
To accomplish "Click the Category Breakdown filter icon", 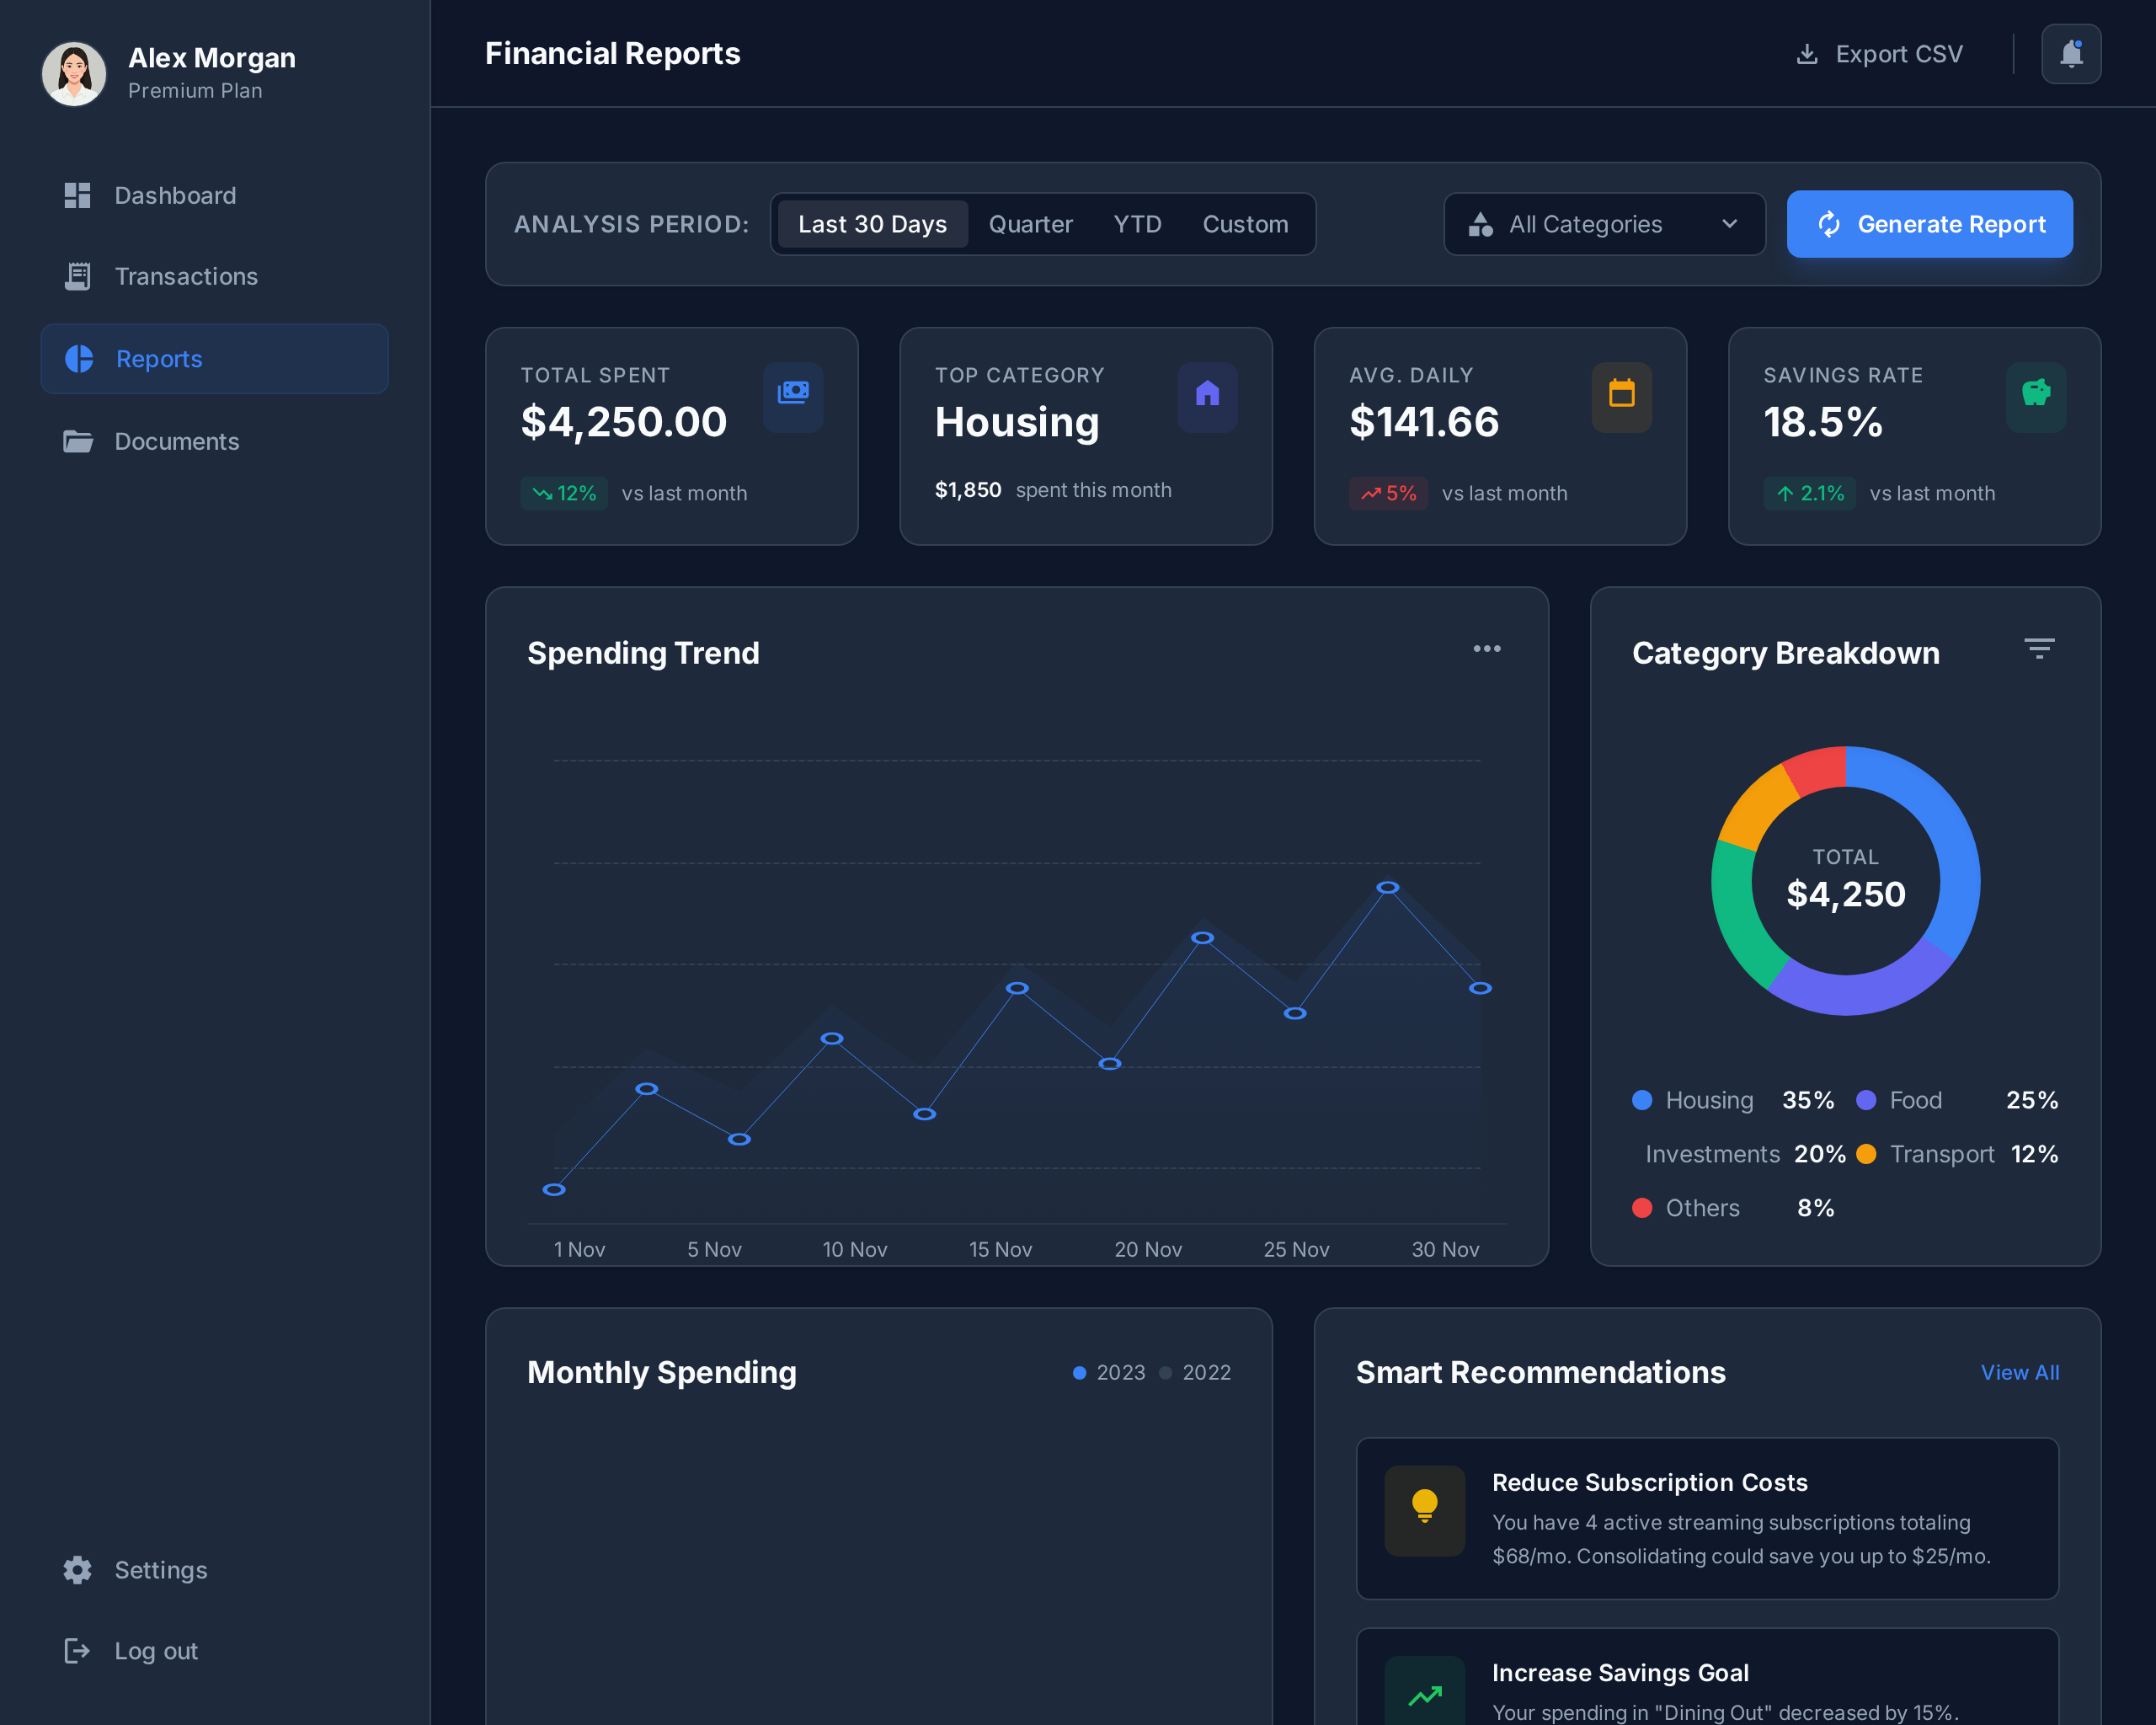I will coord(2038,649).
